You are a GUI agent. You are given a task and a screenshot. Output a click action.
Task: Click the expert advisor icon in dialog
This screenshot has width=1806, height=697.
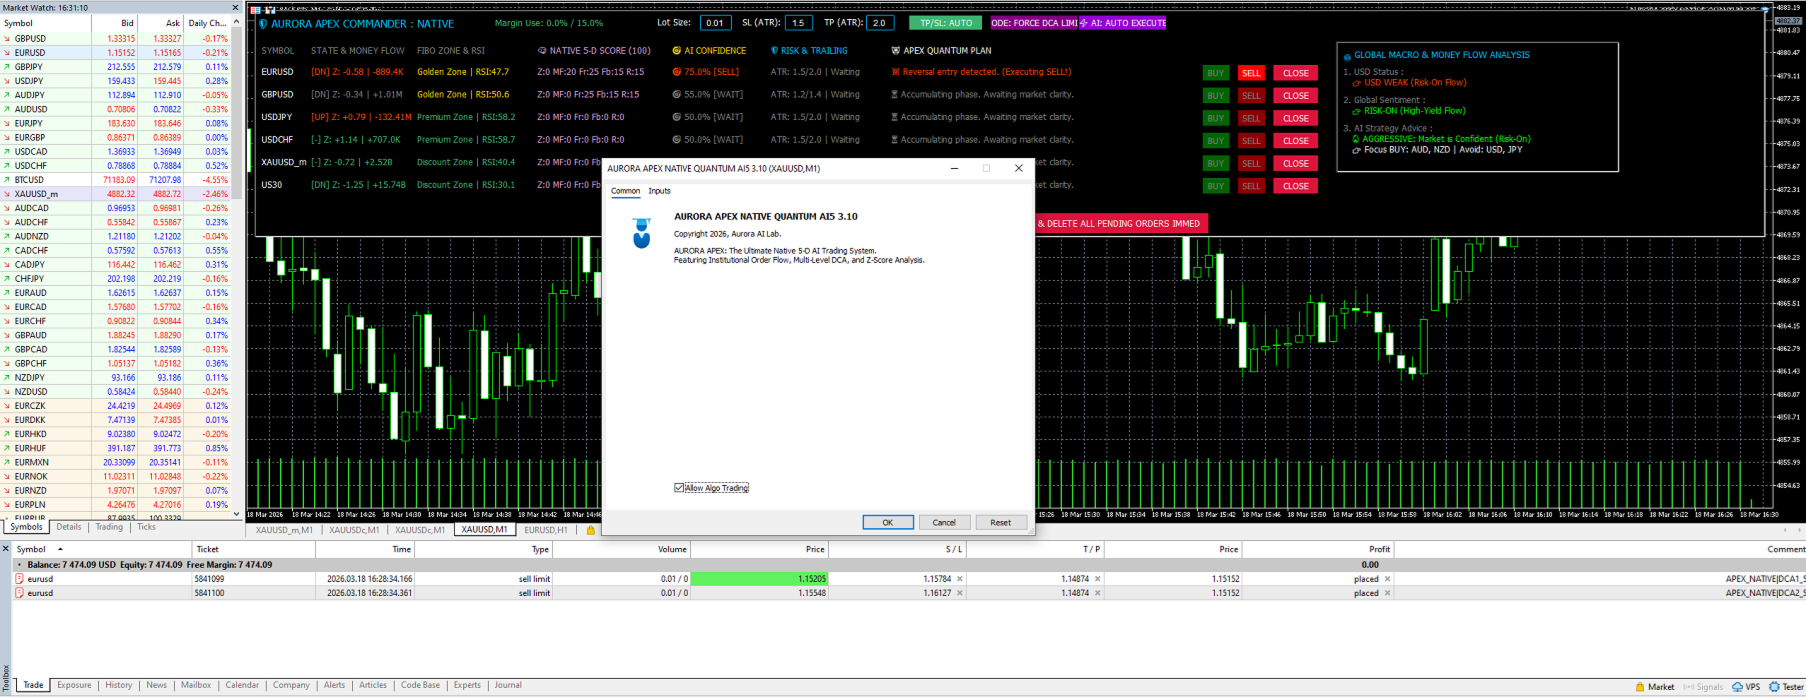point(642,233)
